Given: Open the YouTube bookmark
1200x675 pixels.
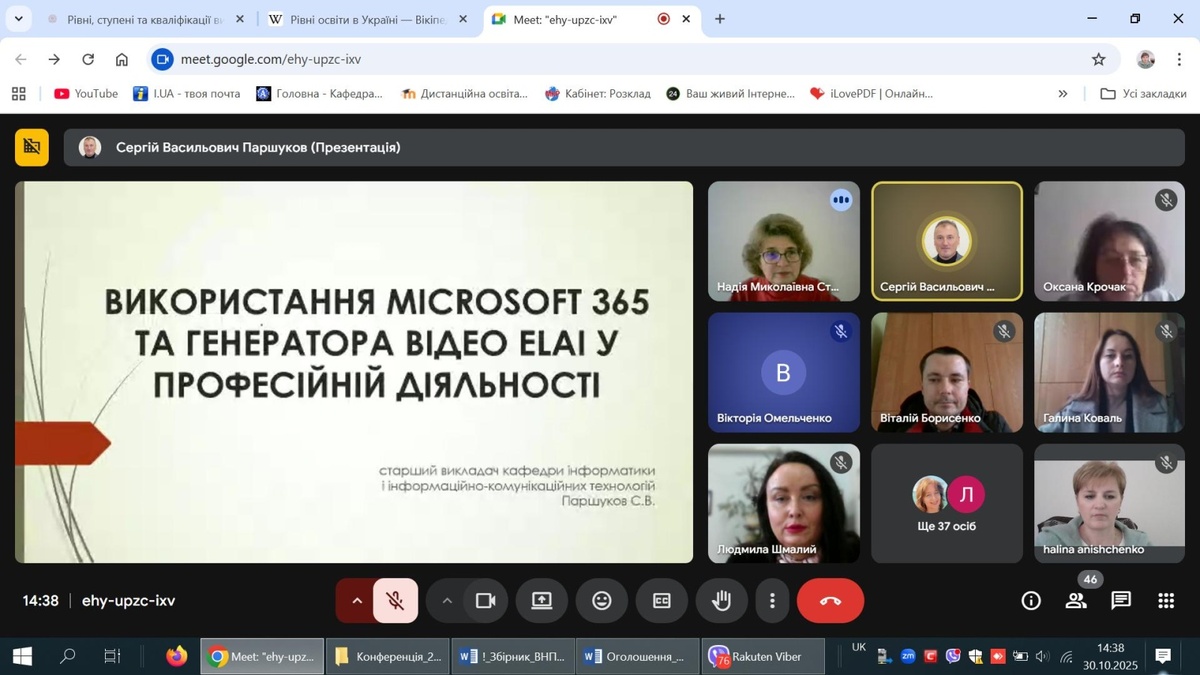Looking at the screenshot, I should [86, 93].
